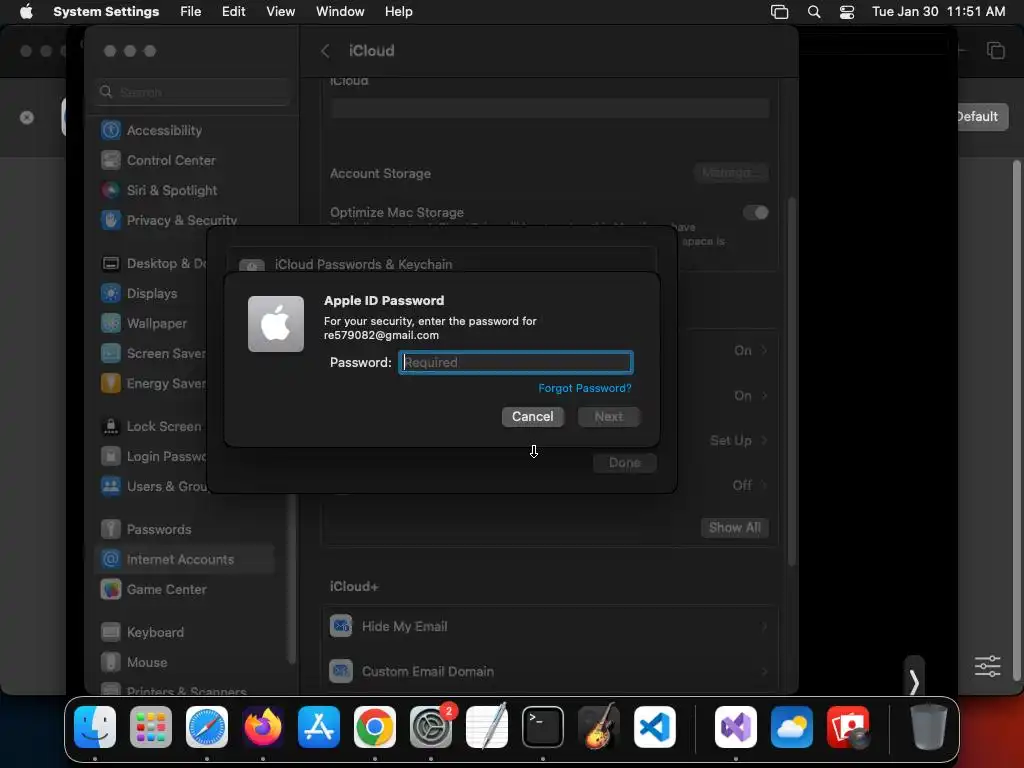Click System Settings dock icon with badge

(431, 727)
